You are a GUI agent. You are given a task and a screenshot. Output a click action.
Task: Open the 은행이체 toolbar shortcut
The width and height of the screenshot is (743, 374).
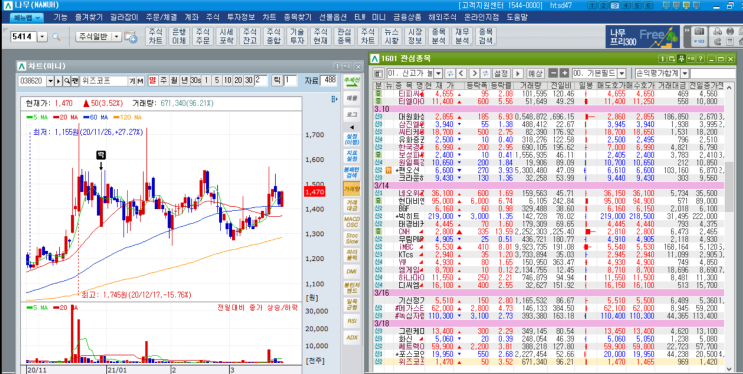click(179, 36)
